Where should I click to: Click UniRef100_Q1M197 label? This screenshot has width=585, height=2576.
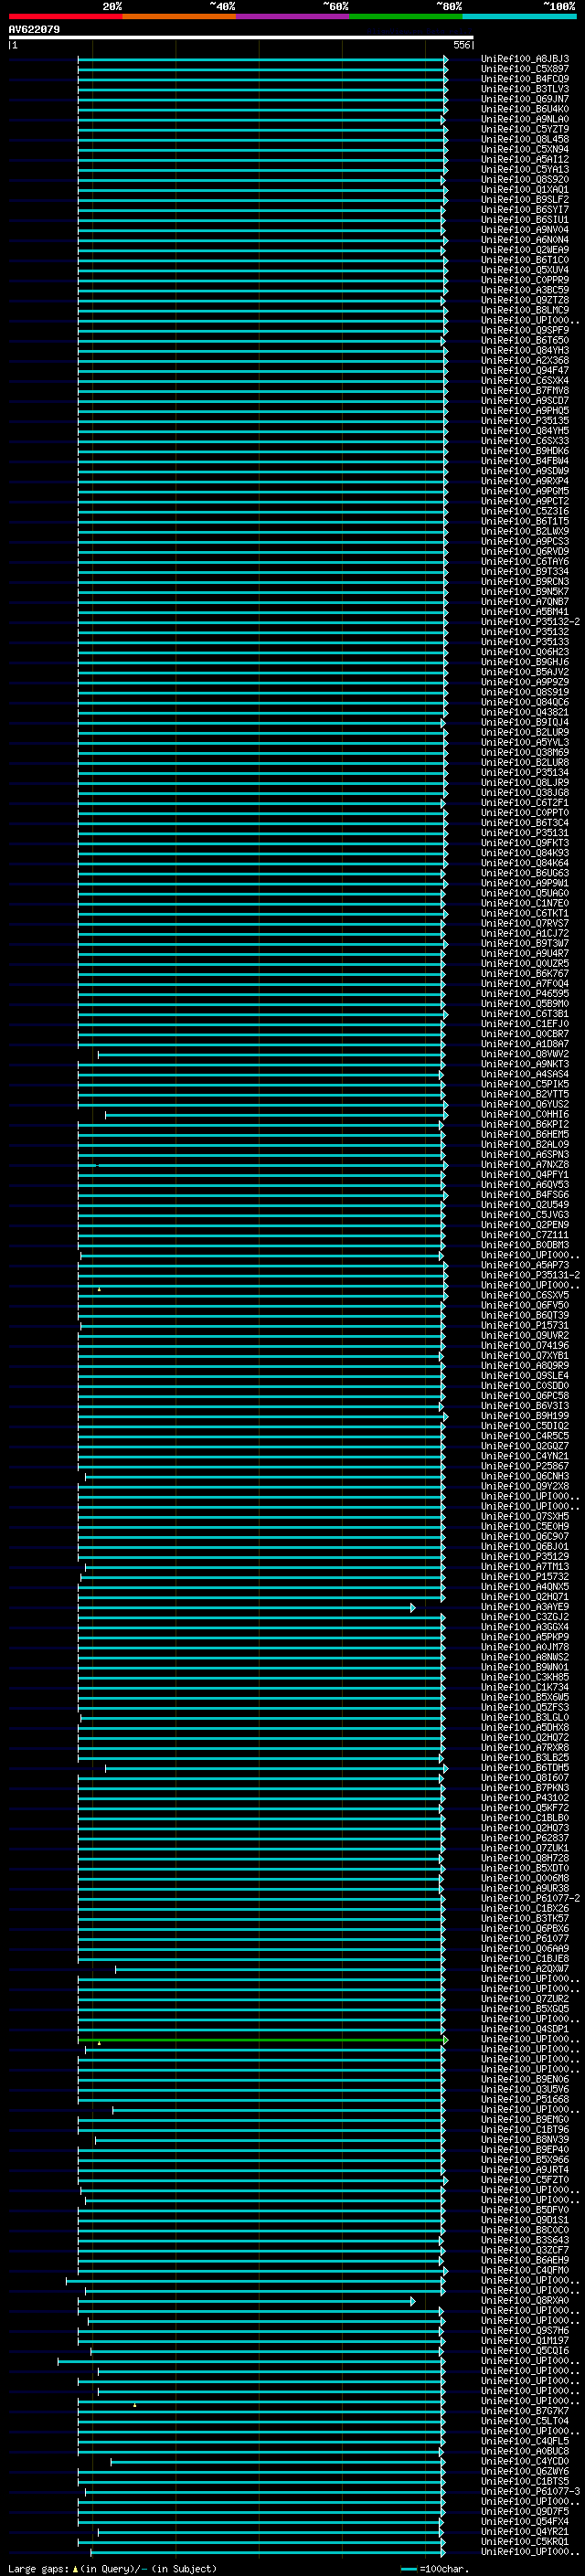[x=525, y=2341]
